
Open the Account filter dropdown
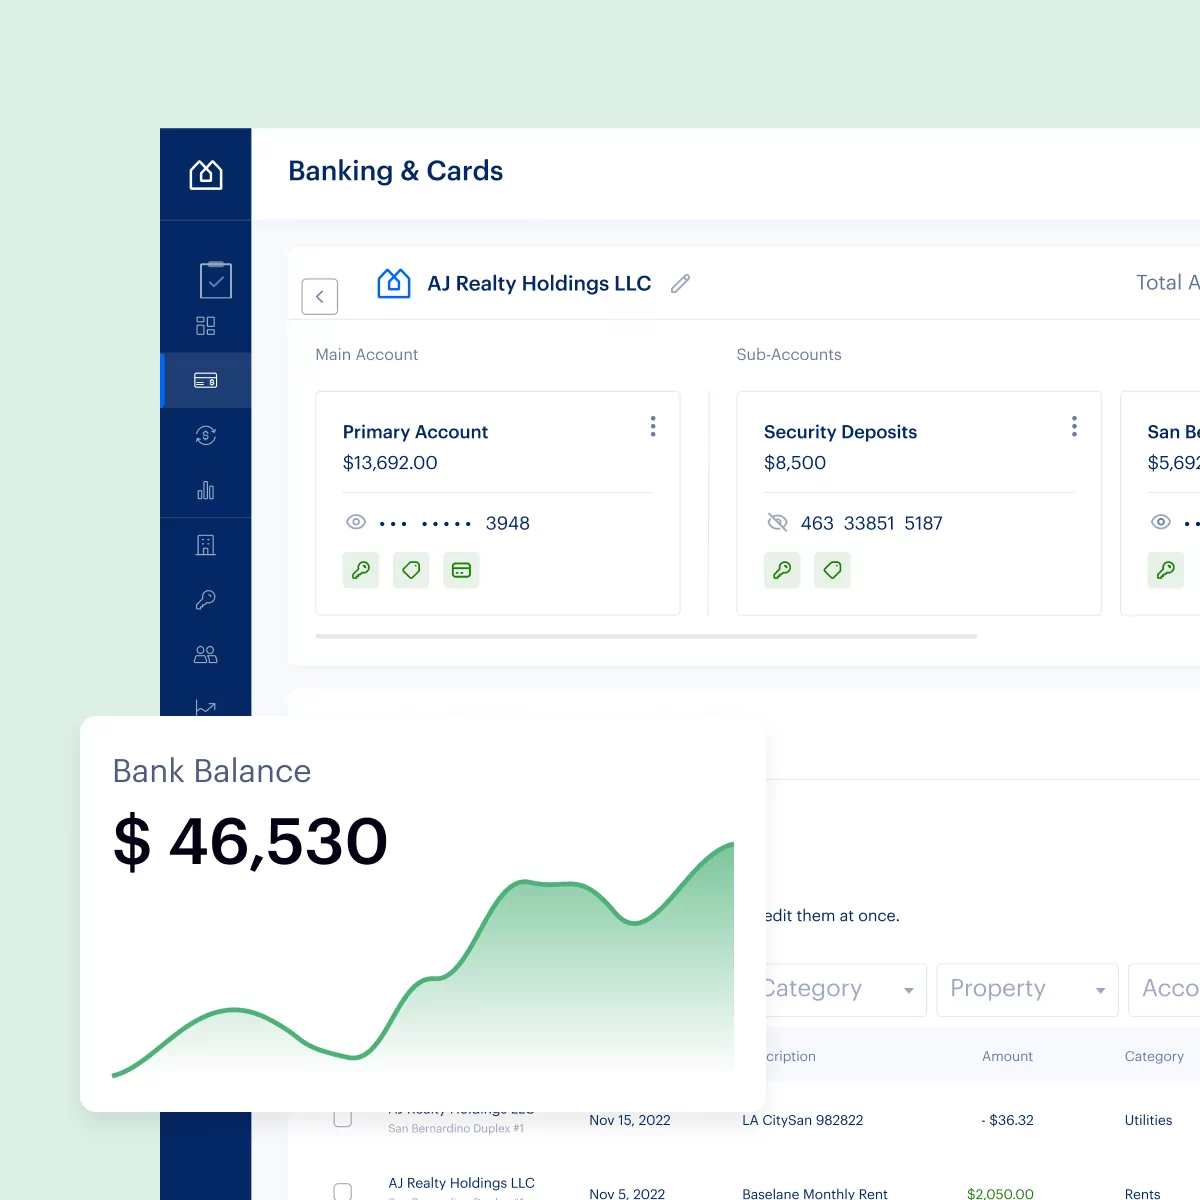click(x=1165, y=990)
